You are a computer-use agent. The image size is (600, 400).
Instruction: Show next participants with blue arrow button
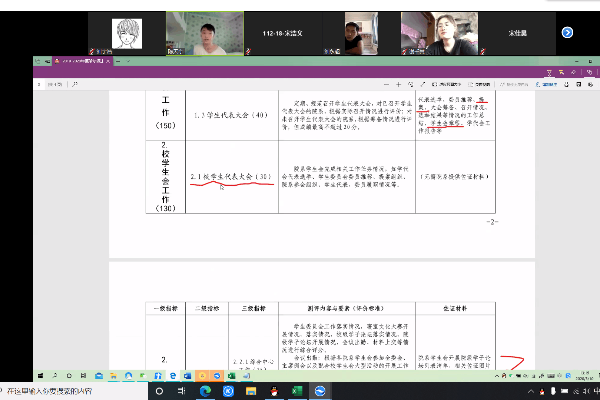pos(567,32)
